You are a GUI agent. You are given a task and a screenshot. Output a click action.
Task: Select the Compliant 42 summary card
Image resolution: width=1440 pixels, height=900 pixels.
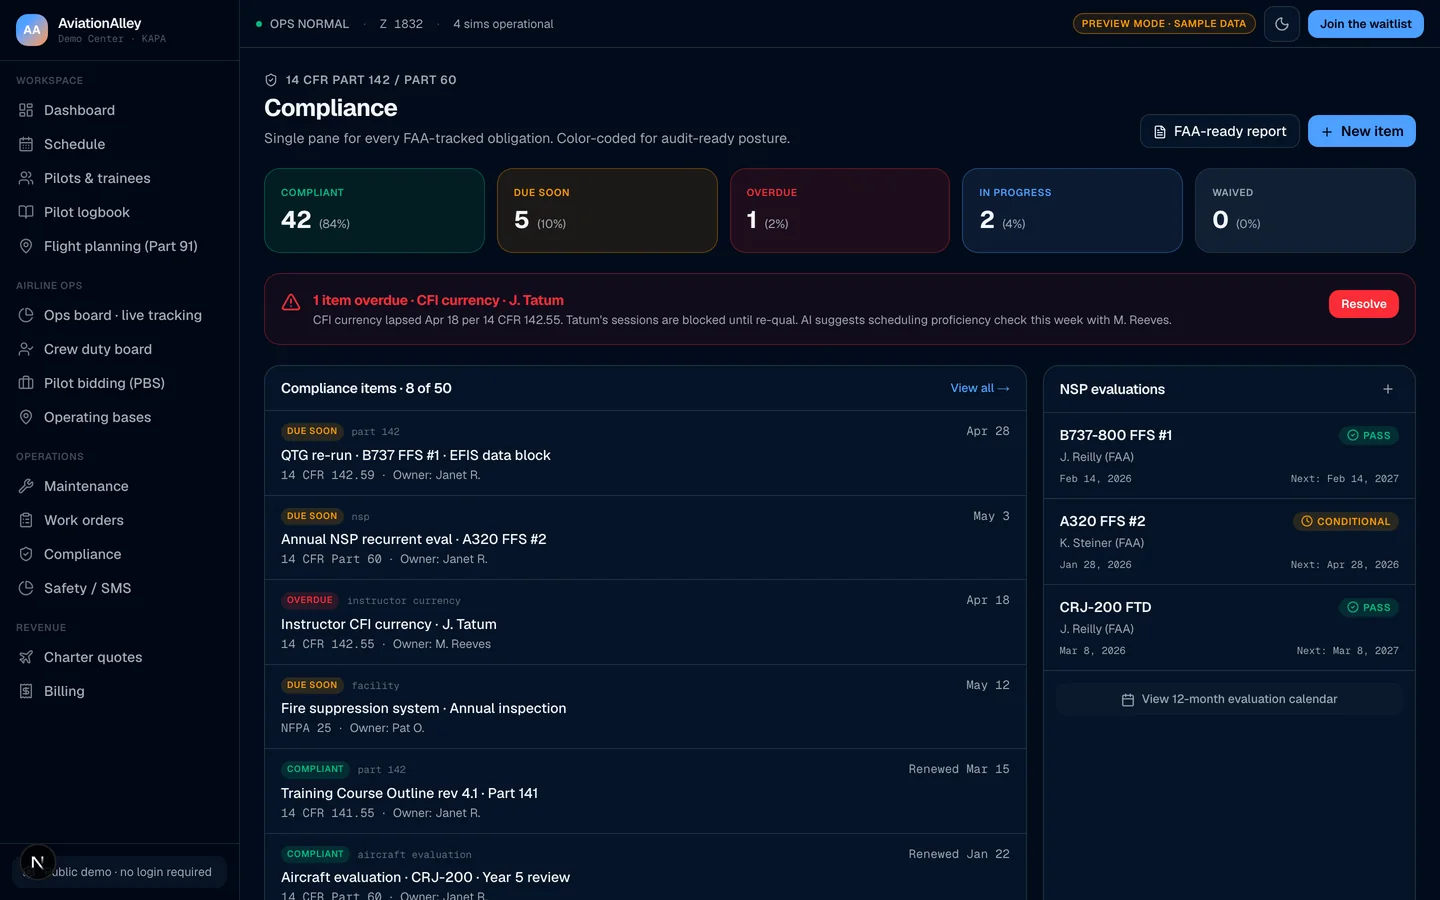[374, 210]
